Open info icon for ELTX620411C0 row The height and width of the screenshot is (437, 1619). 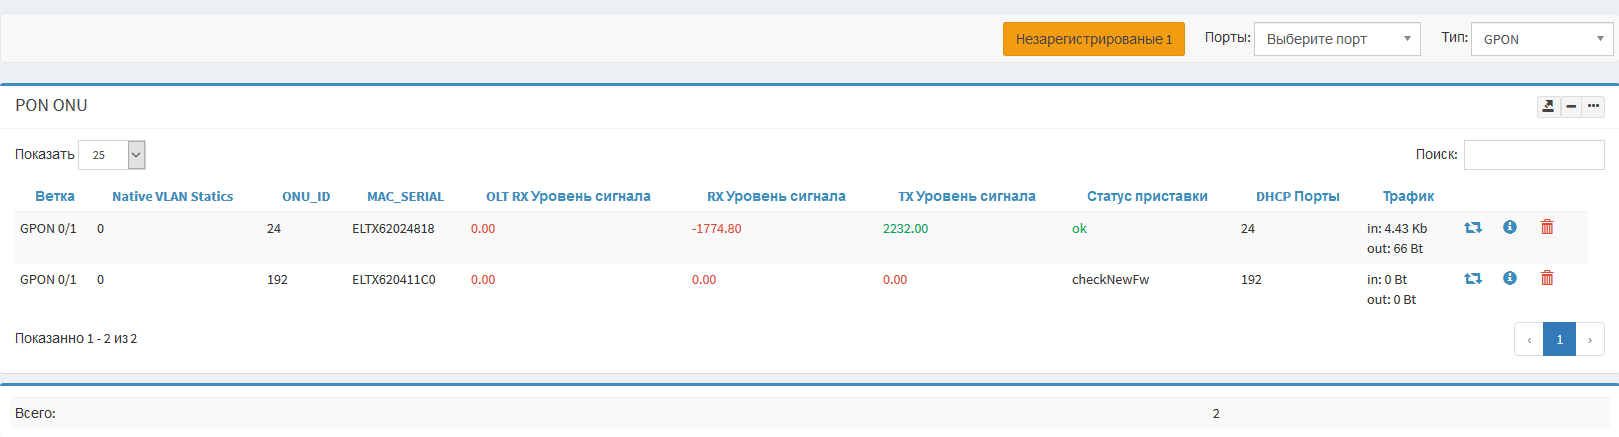tap(1510, 278)
